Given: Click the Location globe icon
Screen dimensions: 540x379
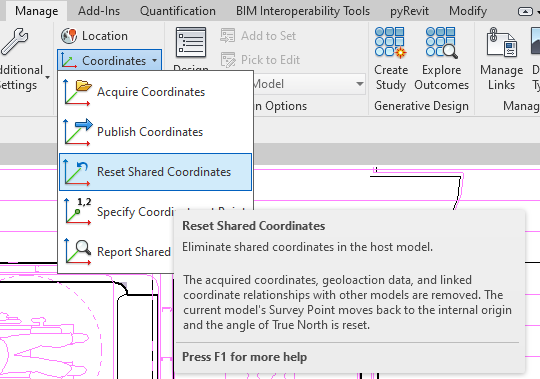Looking at the screenshot, I should pyautogui.click(x=69, y=36).
